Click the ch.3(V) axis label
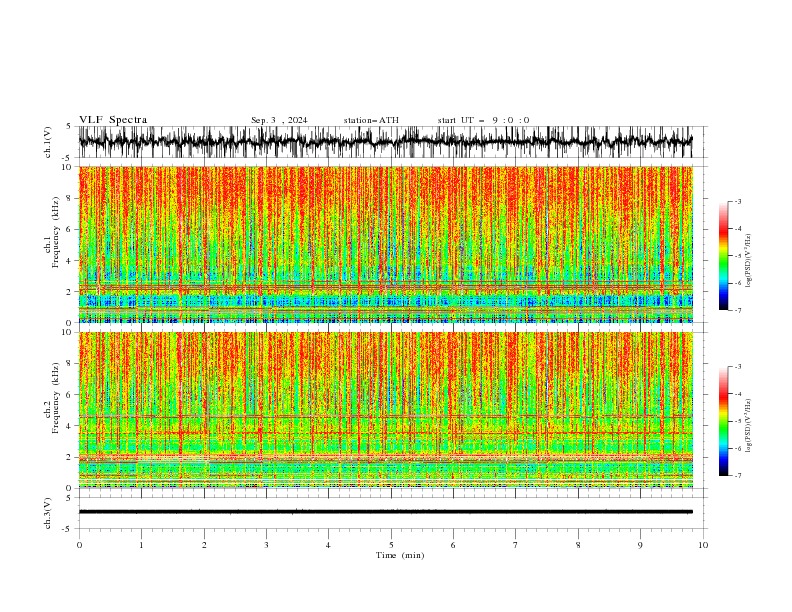 (48, 513)
